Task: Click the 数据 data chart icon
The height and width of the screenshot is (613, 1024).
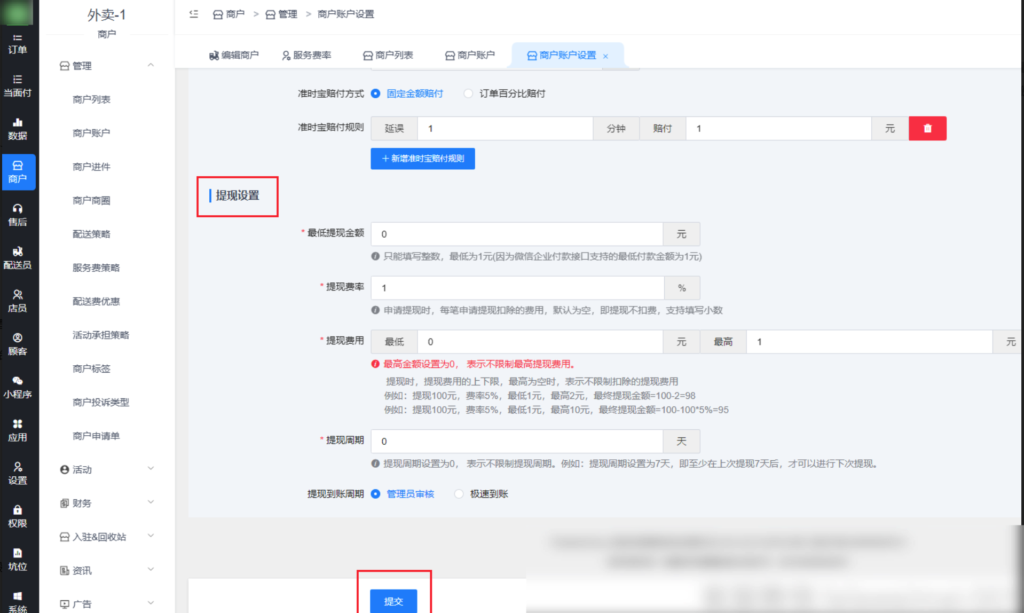Action: [x=18, y=128]
